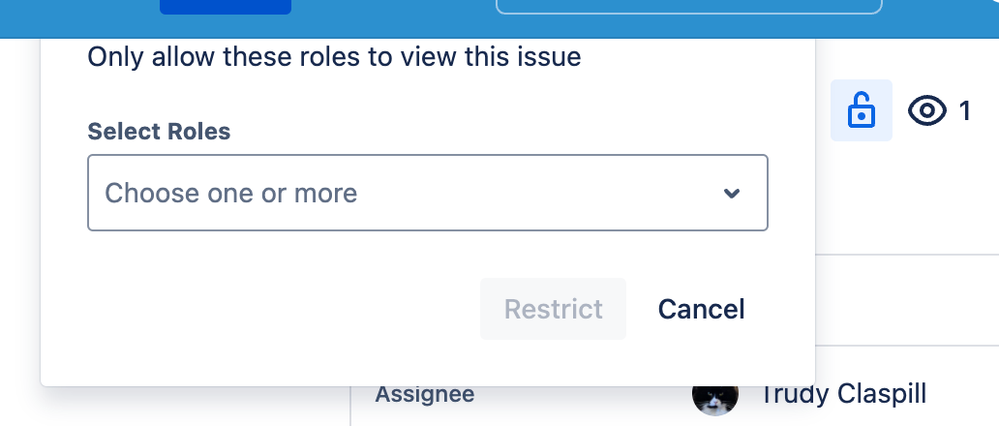Click the Restrict button
The height and width of the screenshot is (426, 999).
(x=553, y=309)
